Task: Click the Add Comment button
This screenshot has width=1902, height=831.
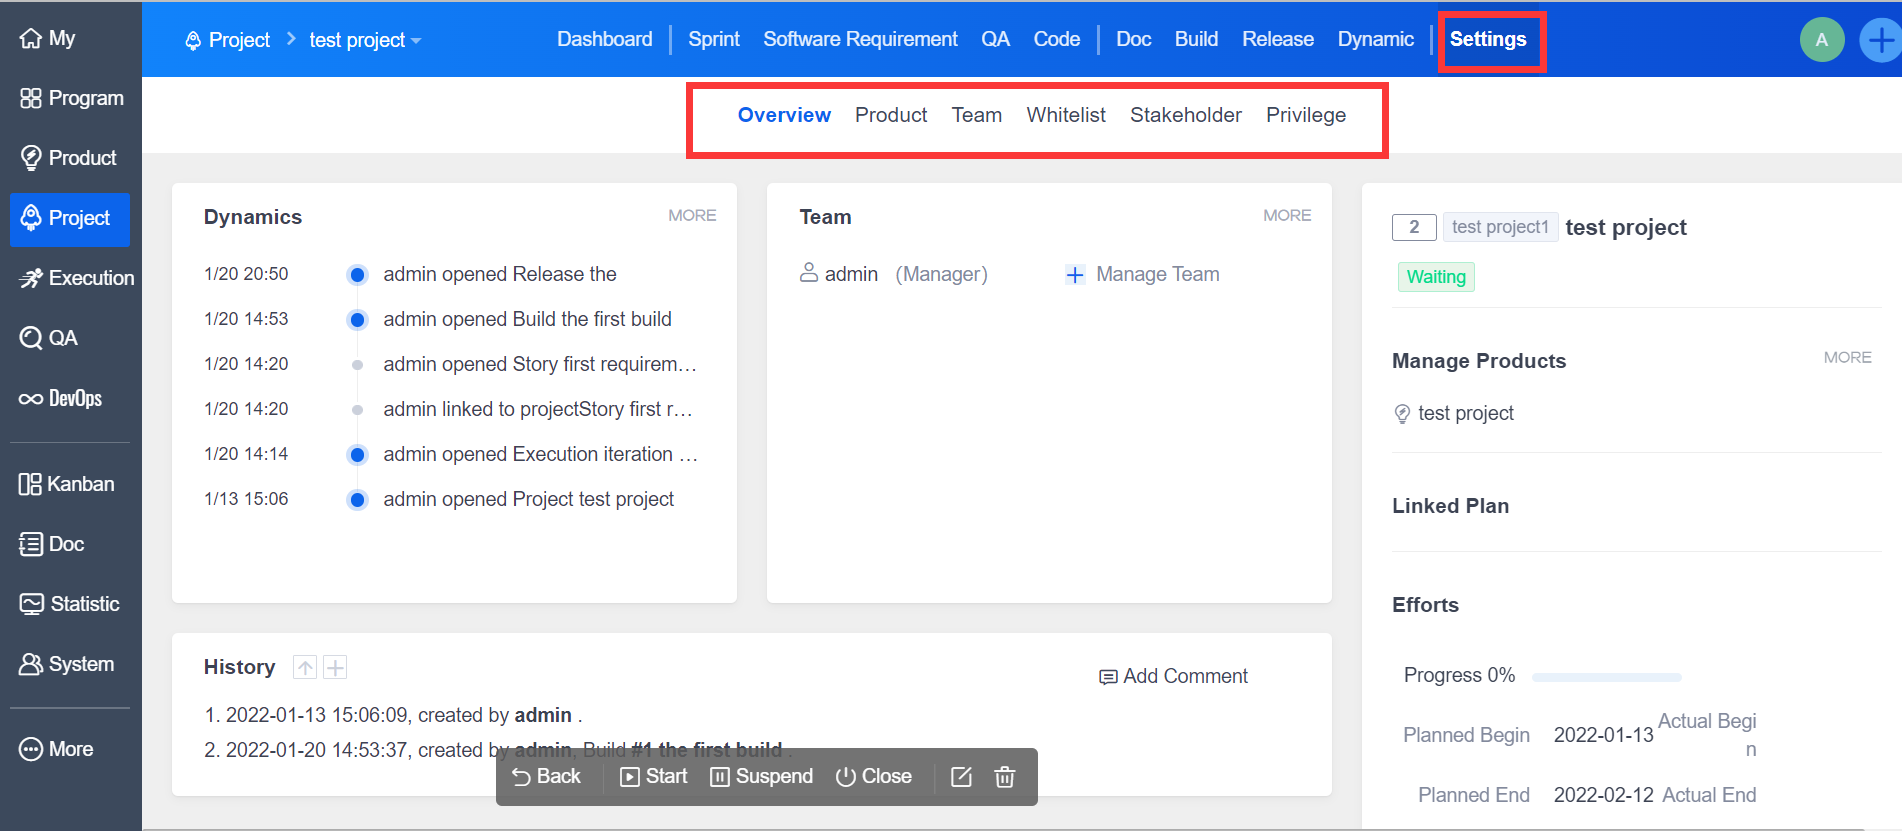Action: click(x=1173, y=676)
